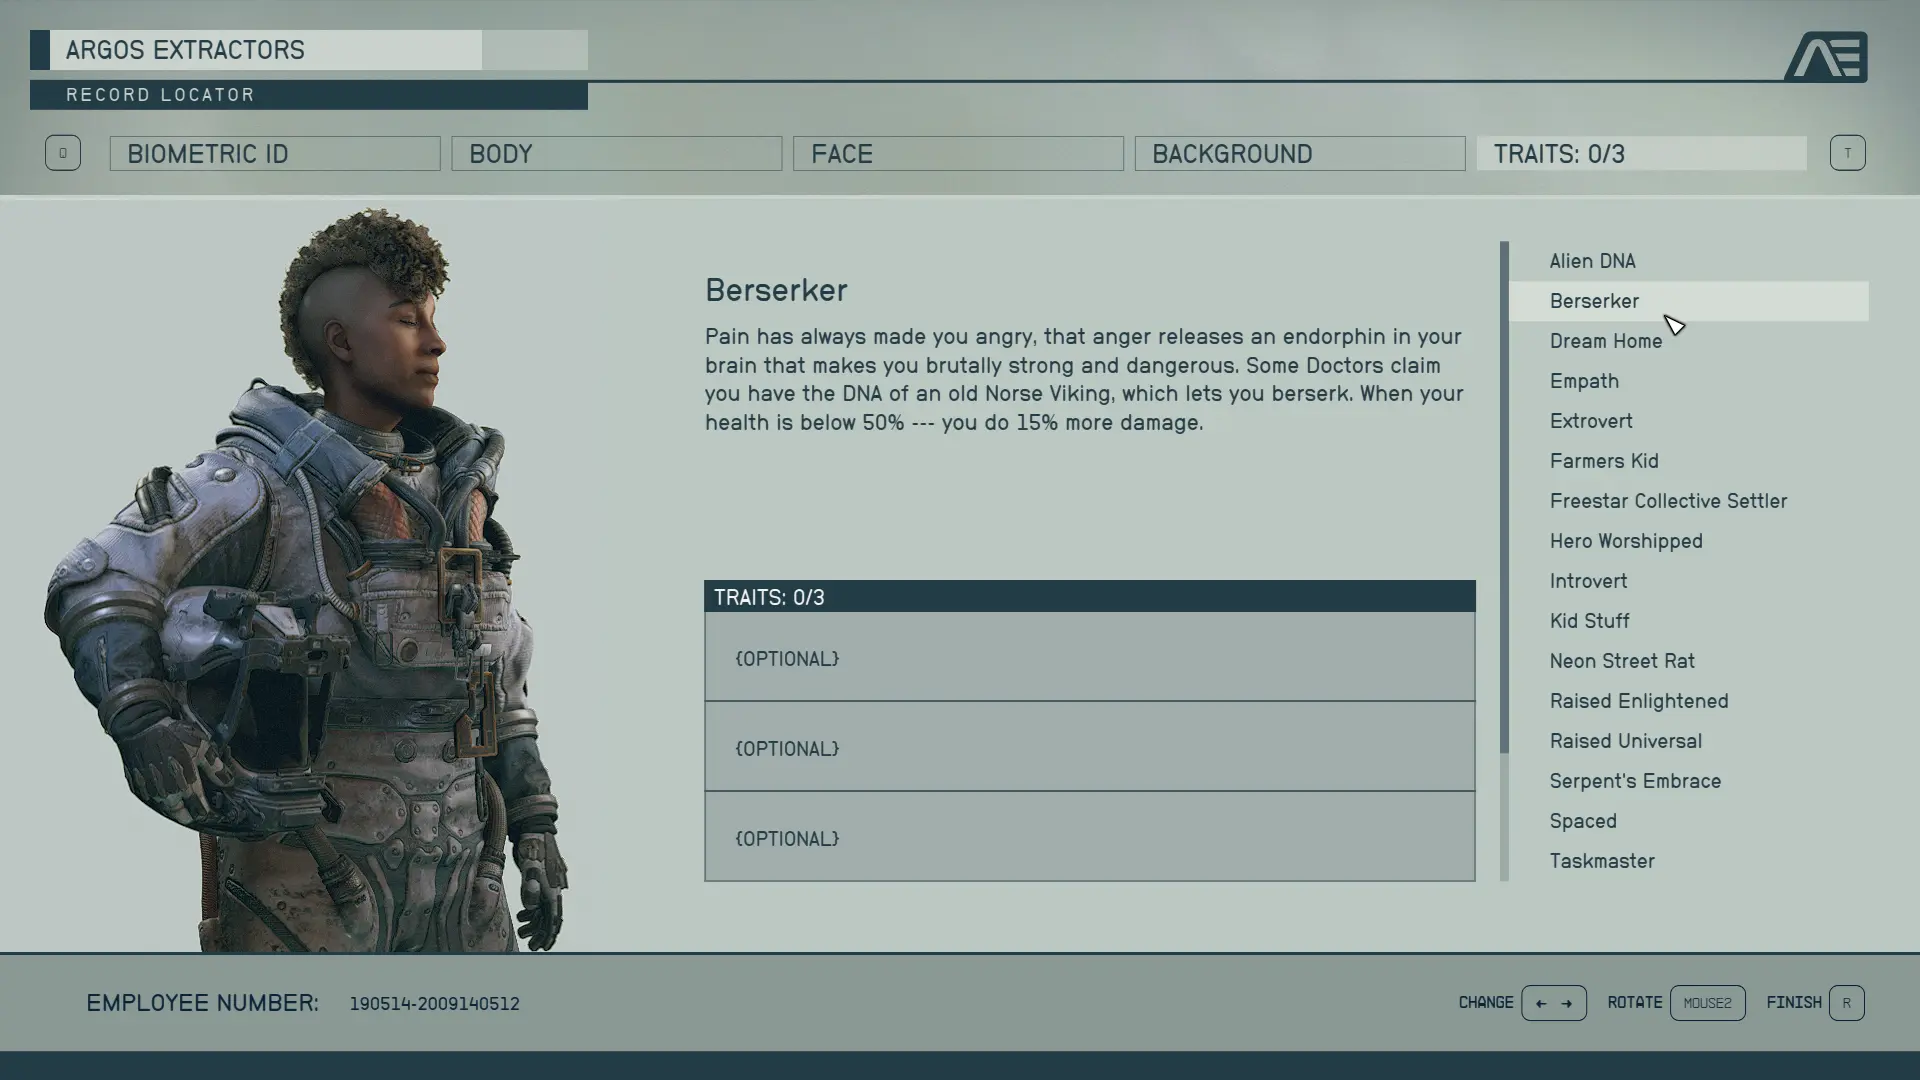1920x1080 pixels.
Task: Click the left CHANGE arrow button
Action: [x=1539, y=1002]
